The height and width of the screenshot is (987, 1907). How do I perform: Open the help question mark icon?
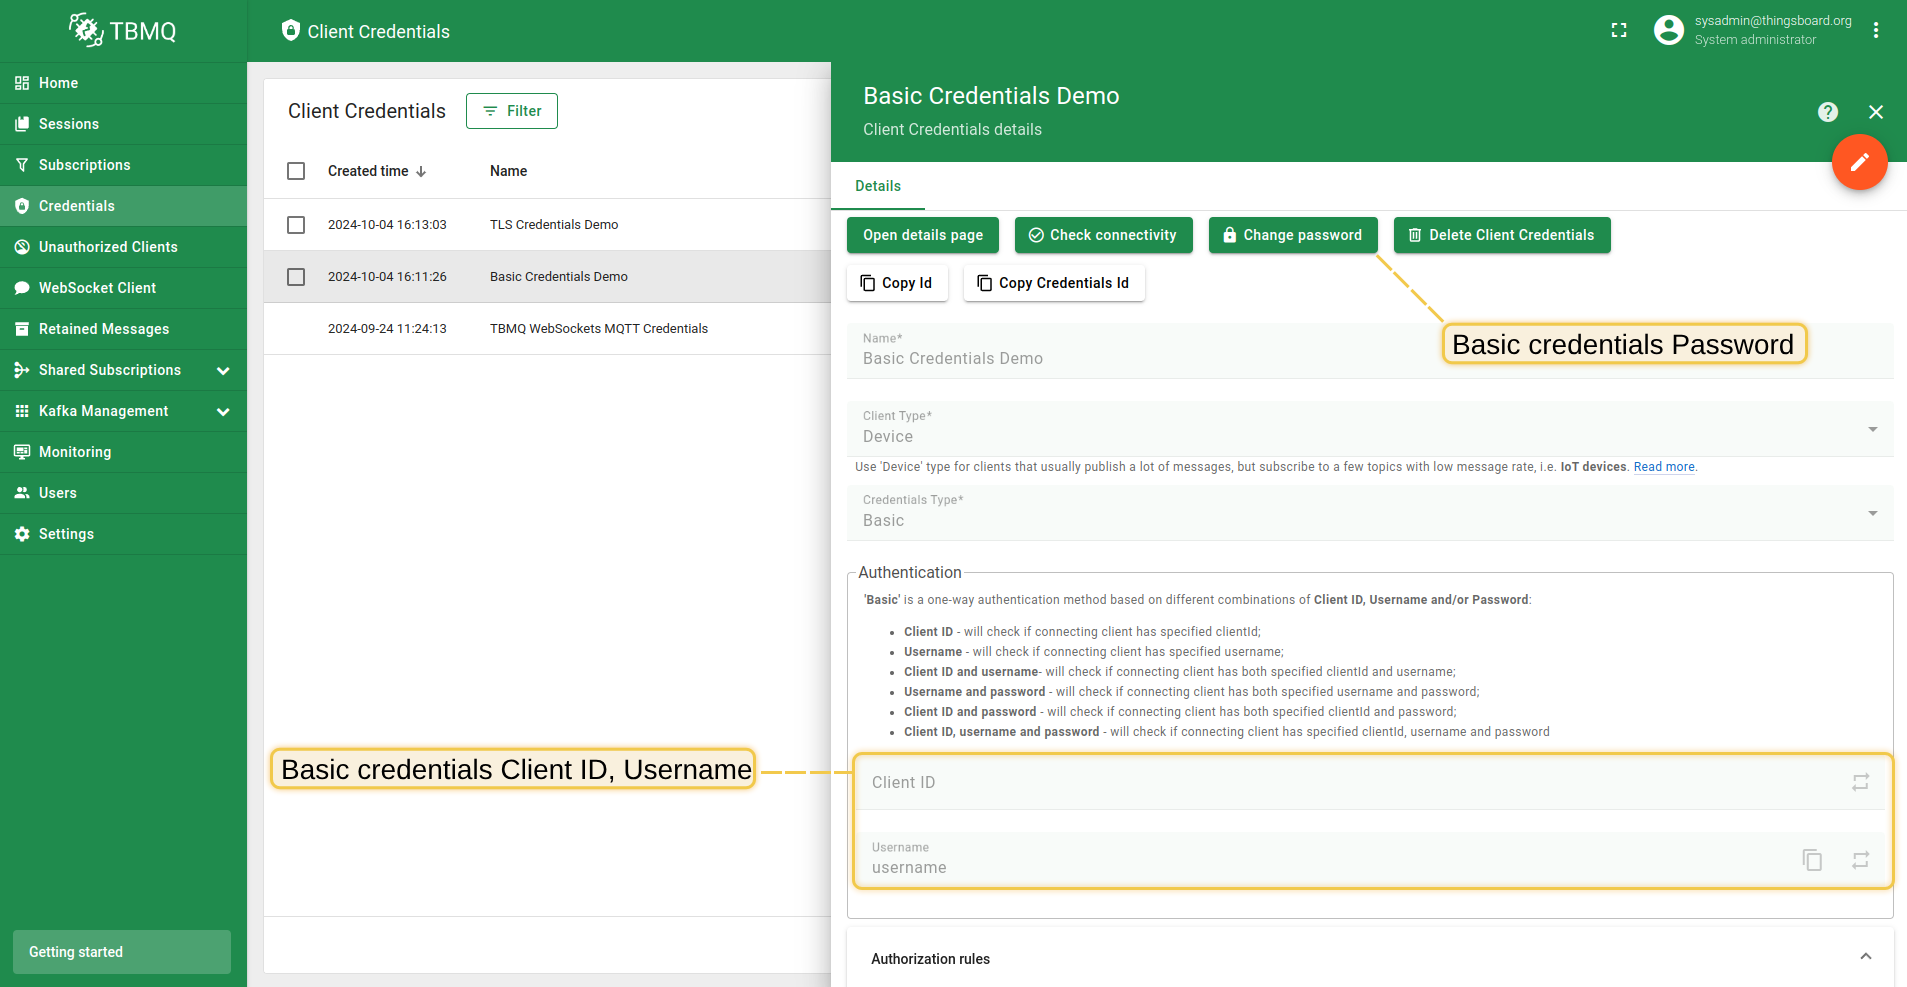tap(1827, 112)
